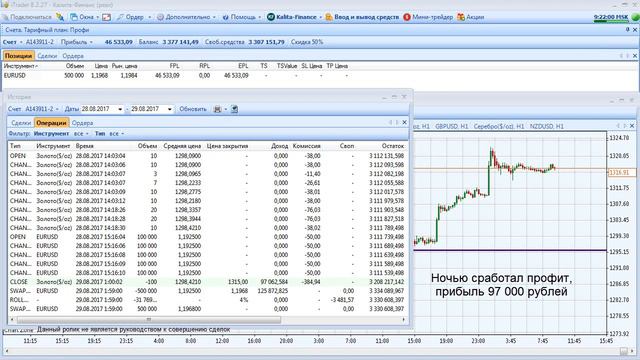This screenshot has height=360, width=640.
Task: Click the Обновить refresh button
Action: pos(193,109)
